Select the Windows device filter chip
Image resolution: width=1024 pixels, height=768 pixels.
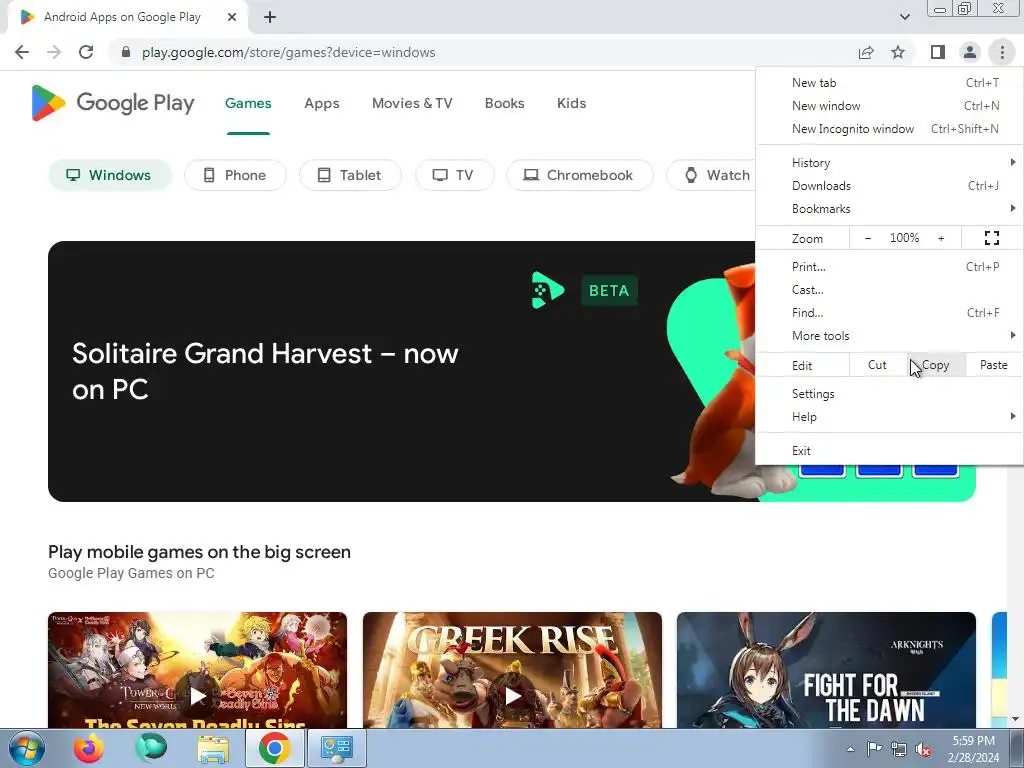[110, 175]
